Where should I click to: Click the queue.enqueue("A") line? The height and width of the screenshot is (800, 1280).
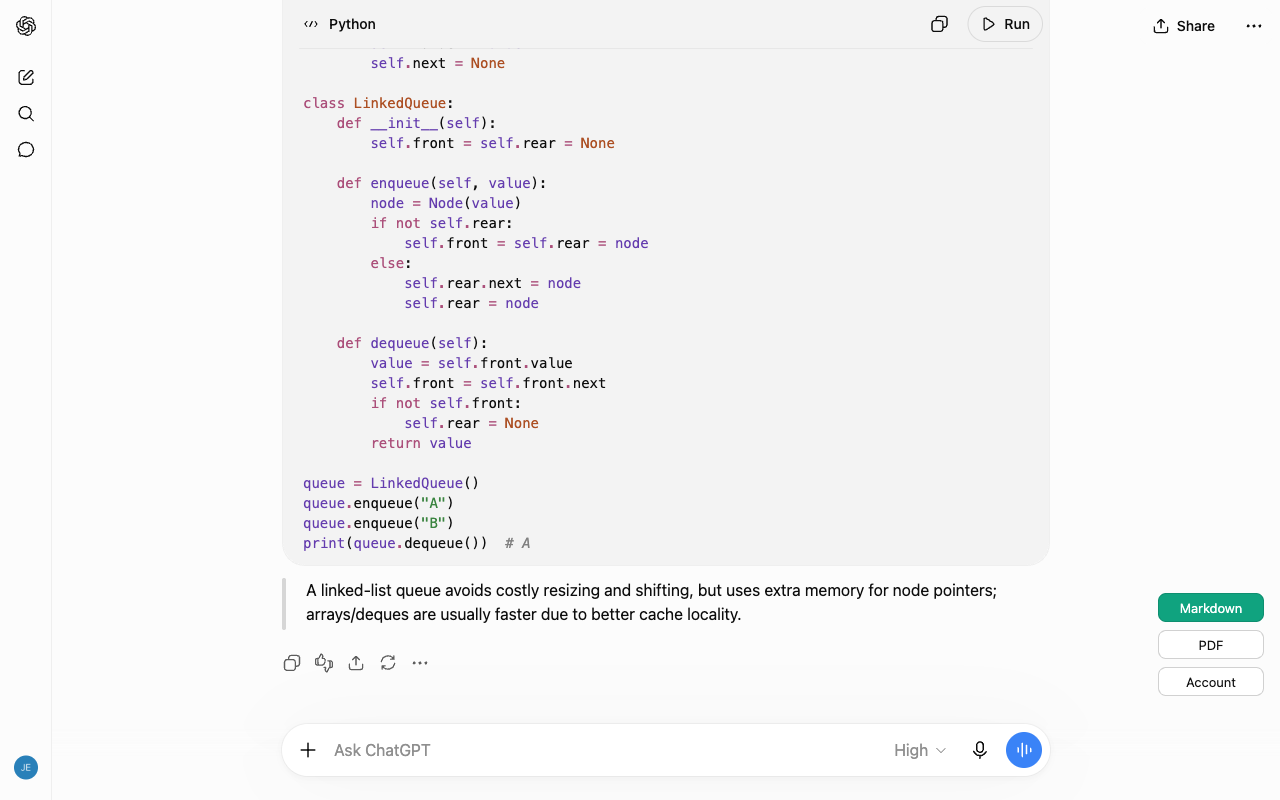pos(379,503)
